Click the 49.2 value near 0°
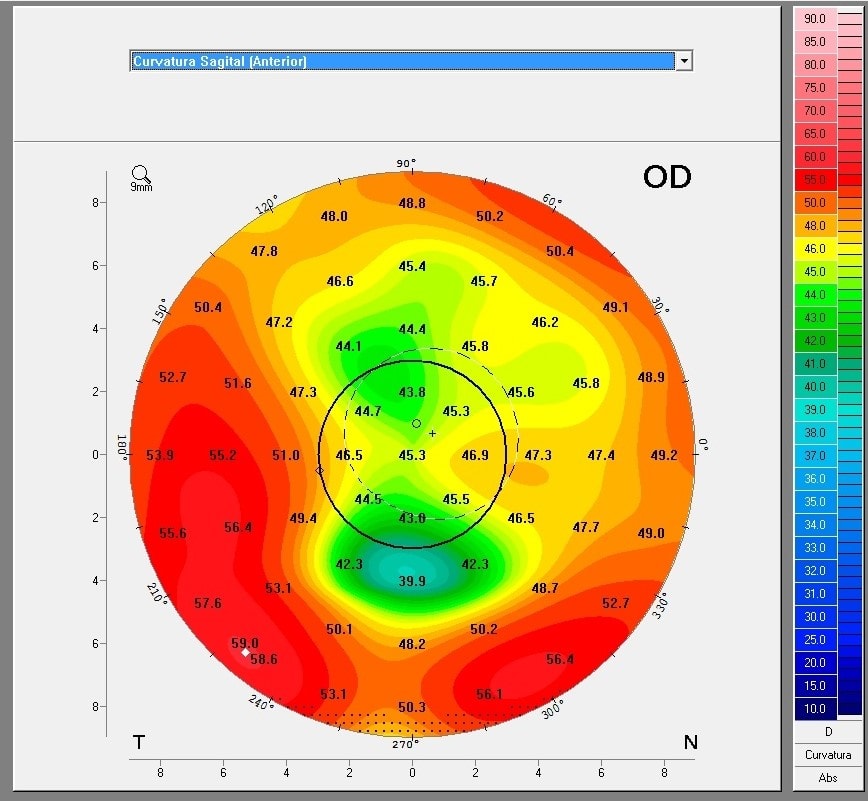868x801 pixels. tap(664, 455)
